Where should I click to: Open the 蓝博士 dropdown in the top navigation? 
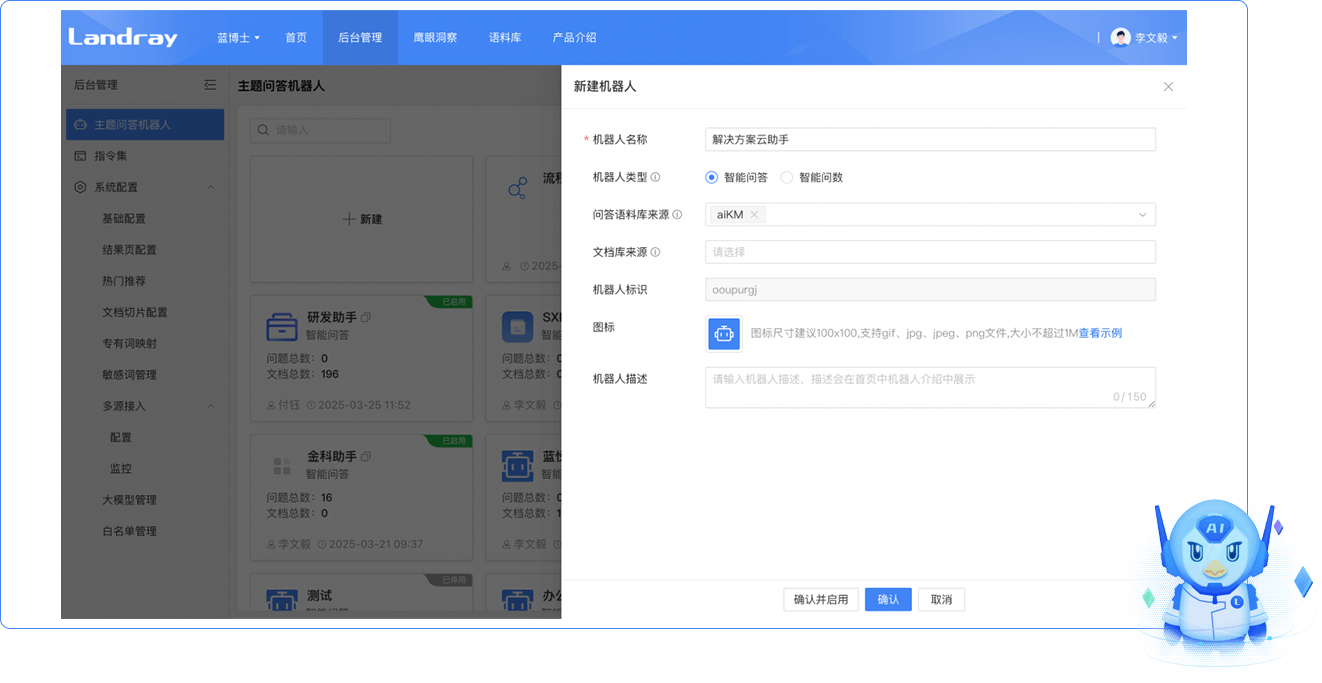(x=238, y=37)
